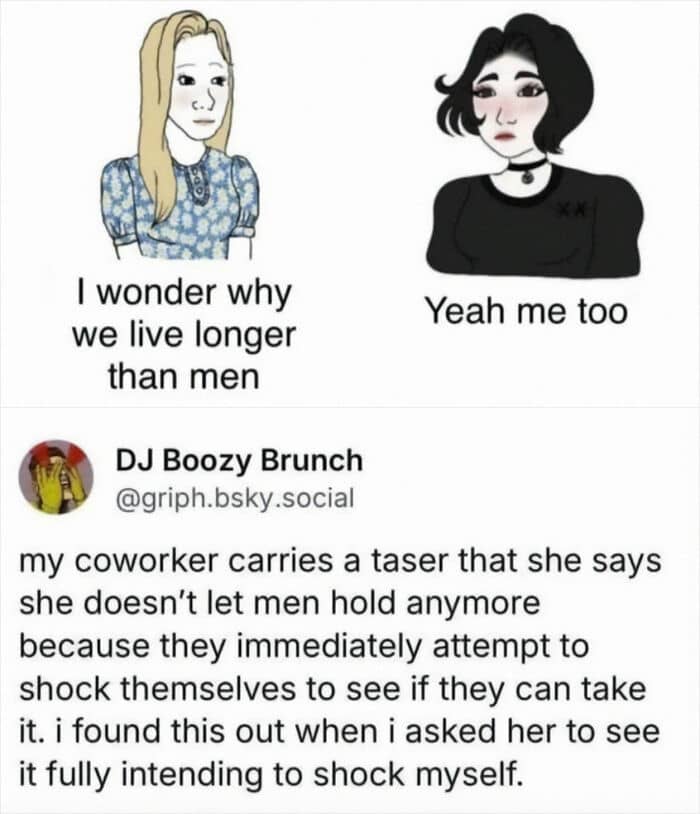Click the 'I wonder why' caption line
The image size is (700, 814).
click(184, 294)
